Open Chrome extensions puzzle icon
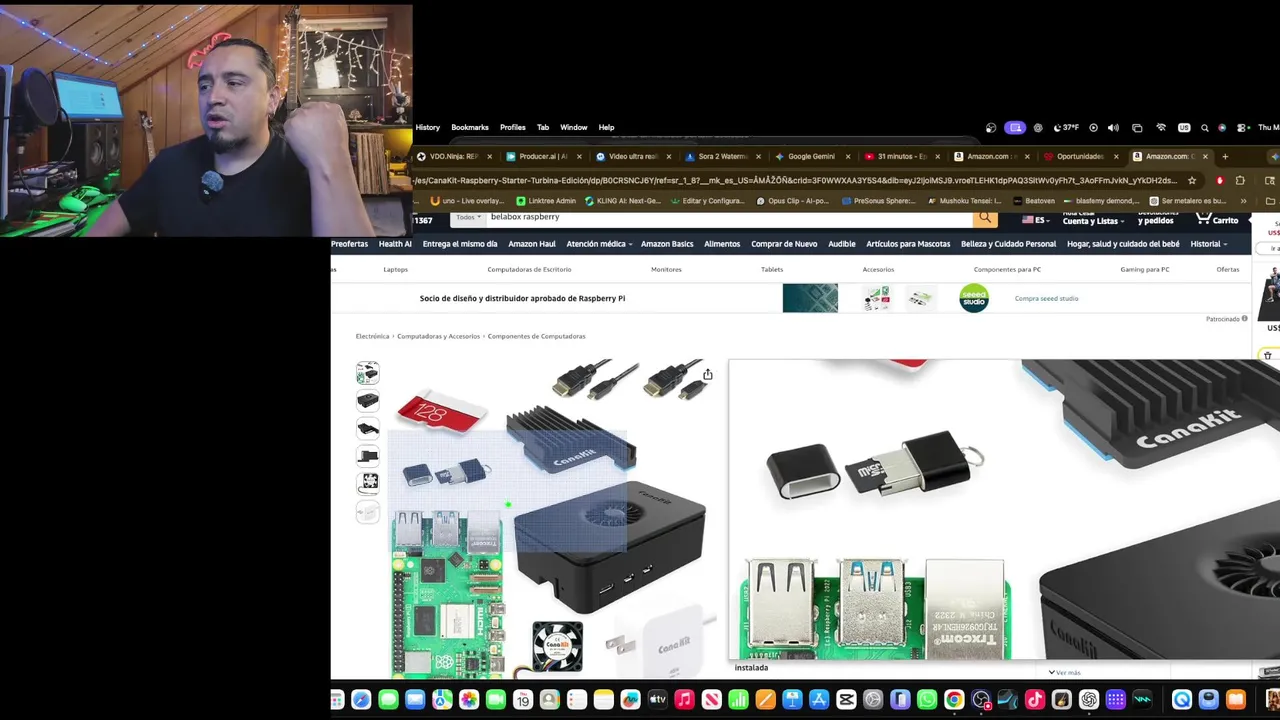The image size is (1280, 720). tap(1240, 181)
